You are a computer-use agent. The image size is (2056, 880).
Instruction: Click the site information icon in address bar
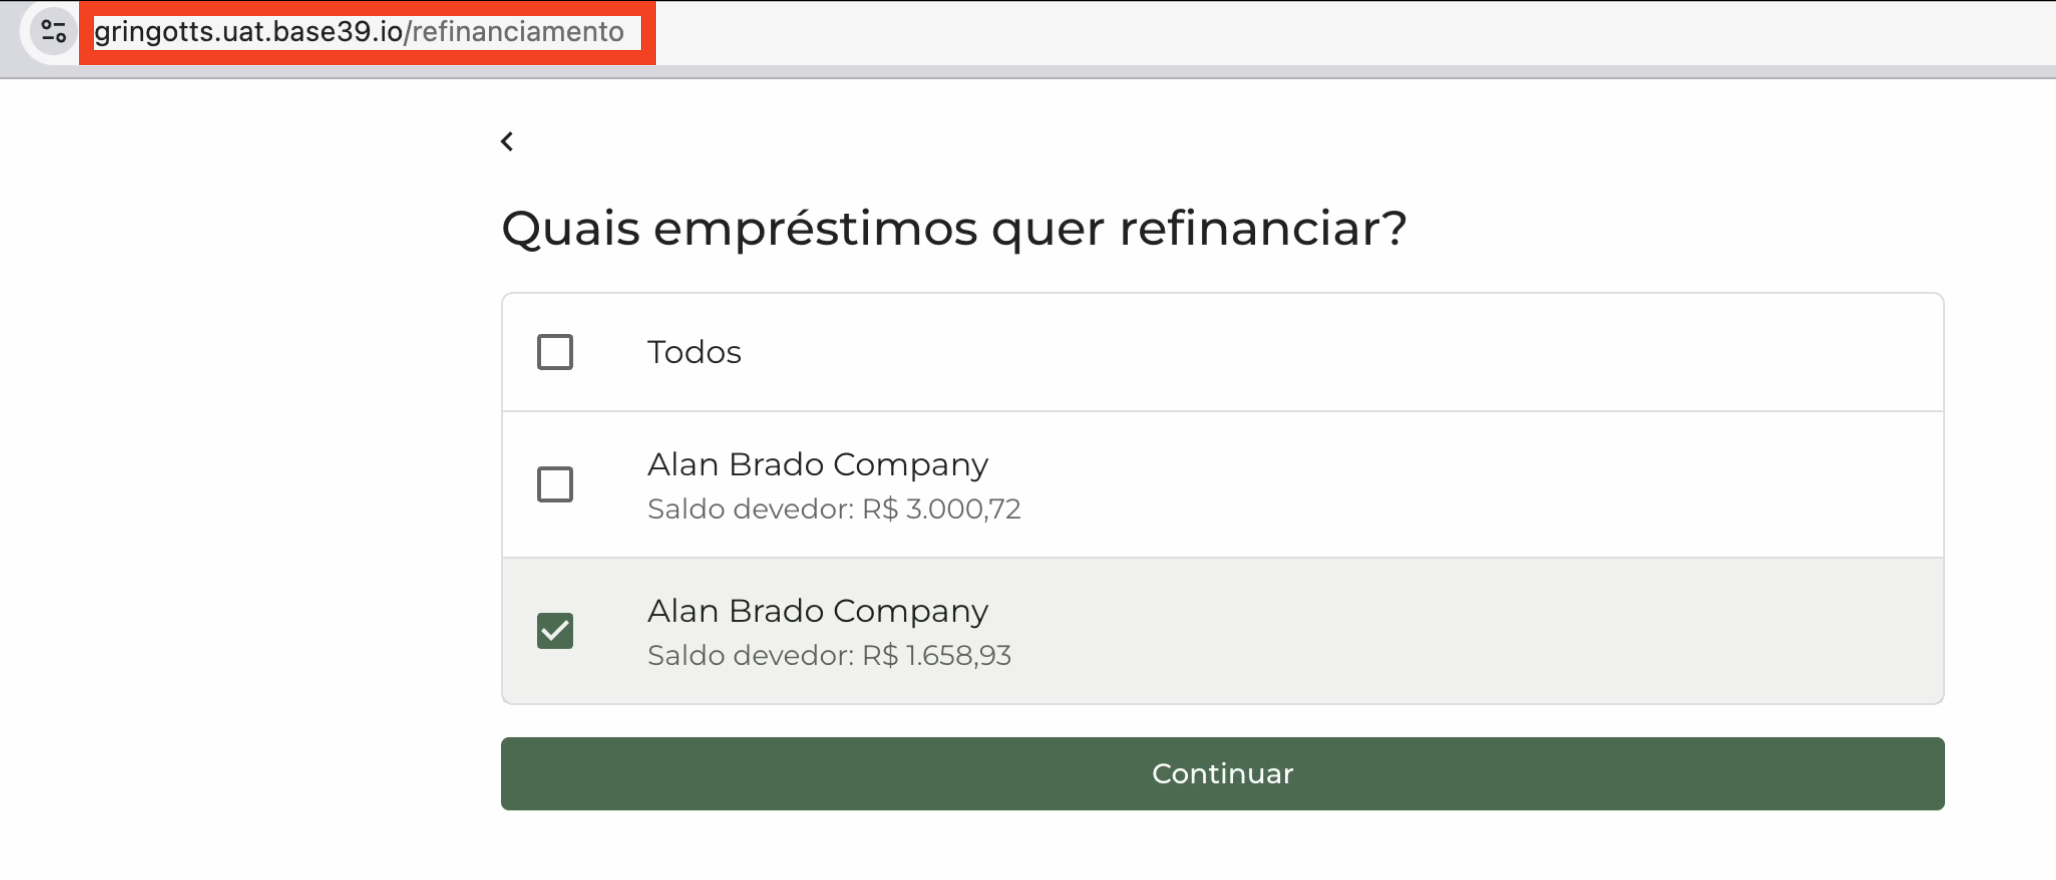pyautogui.click(x=53, y=32)
